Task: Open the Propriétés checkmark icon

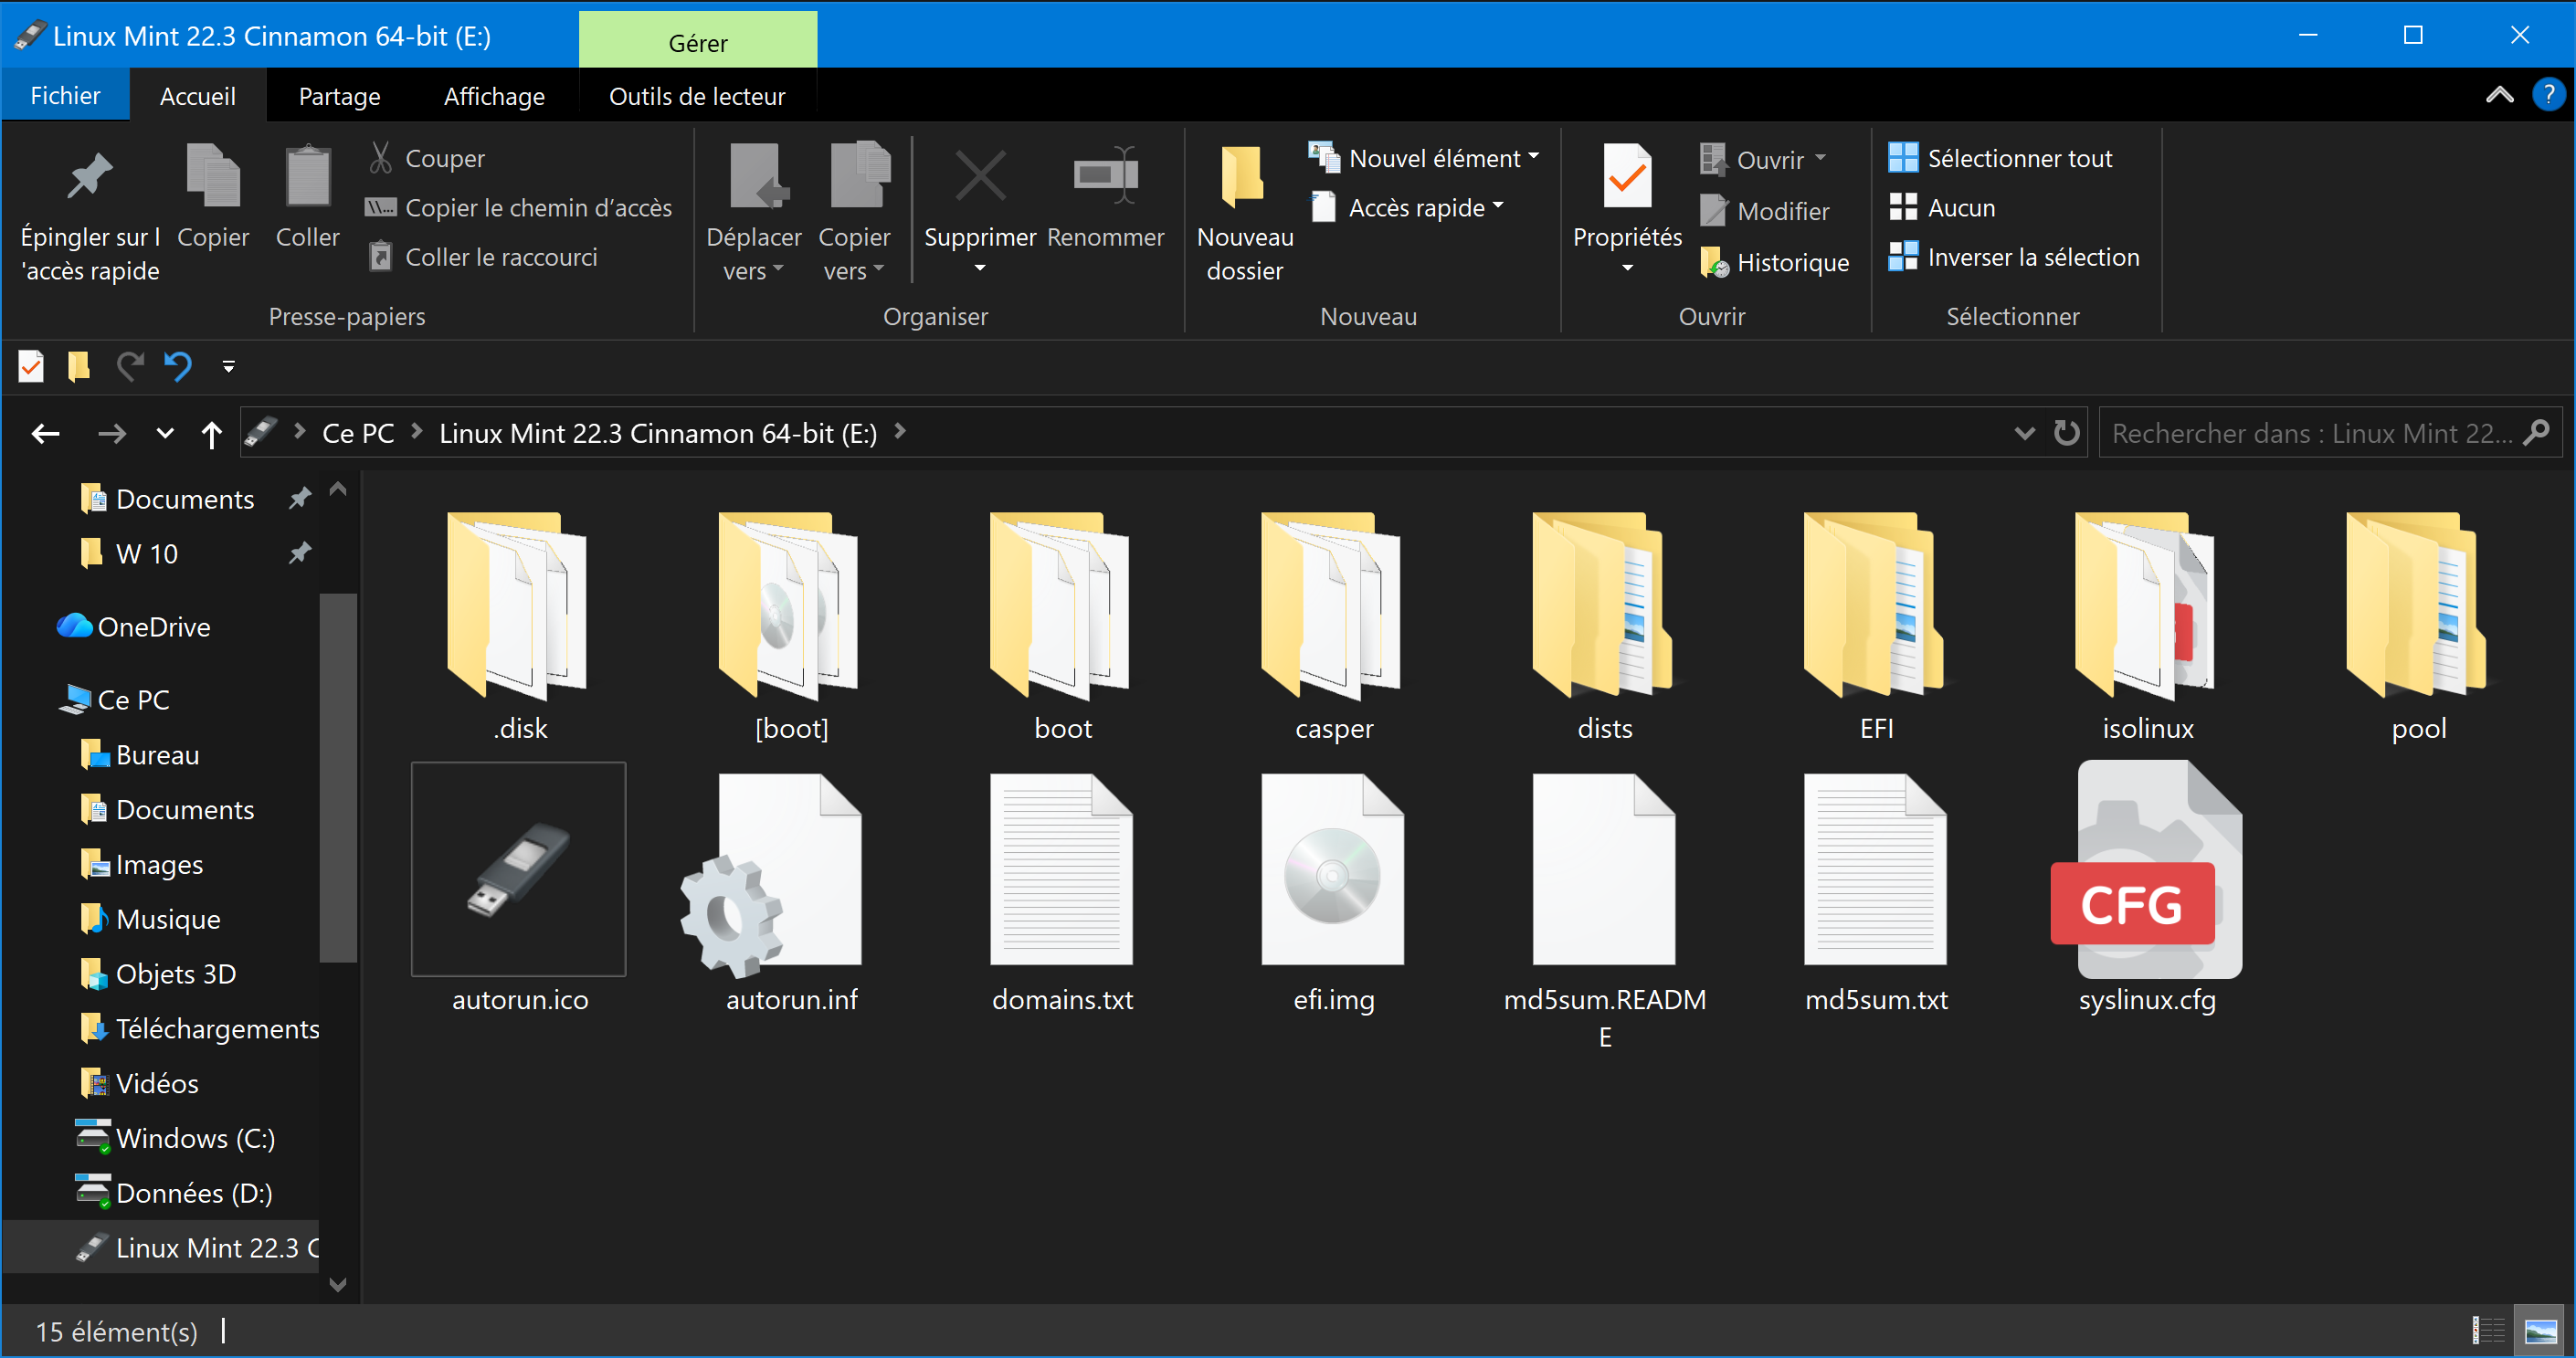Action: 1628,178
